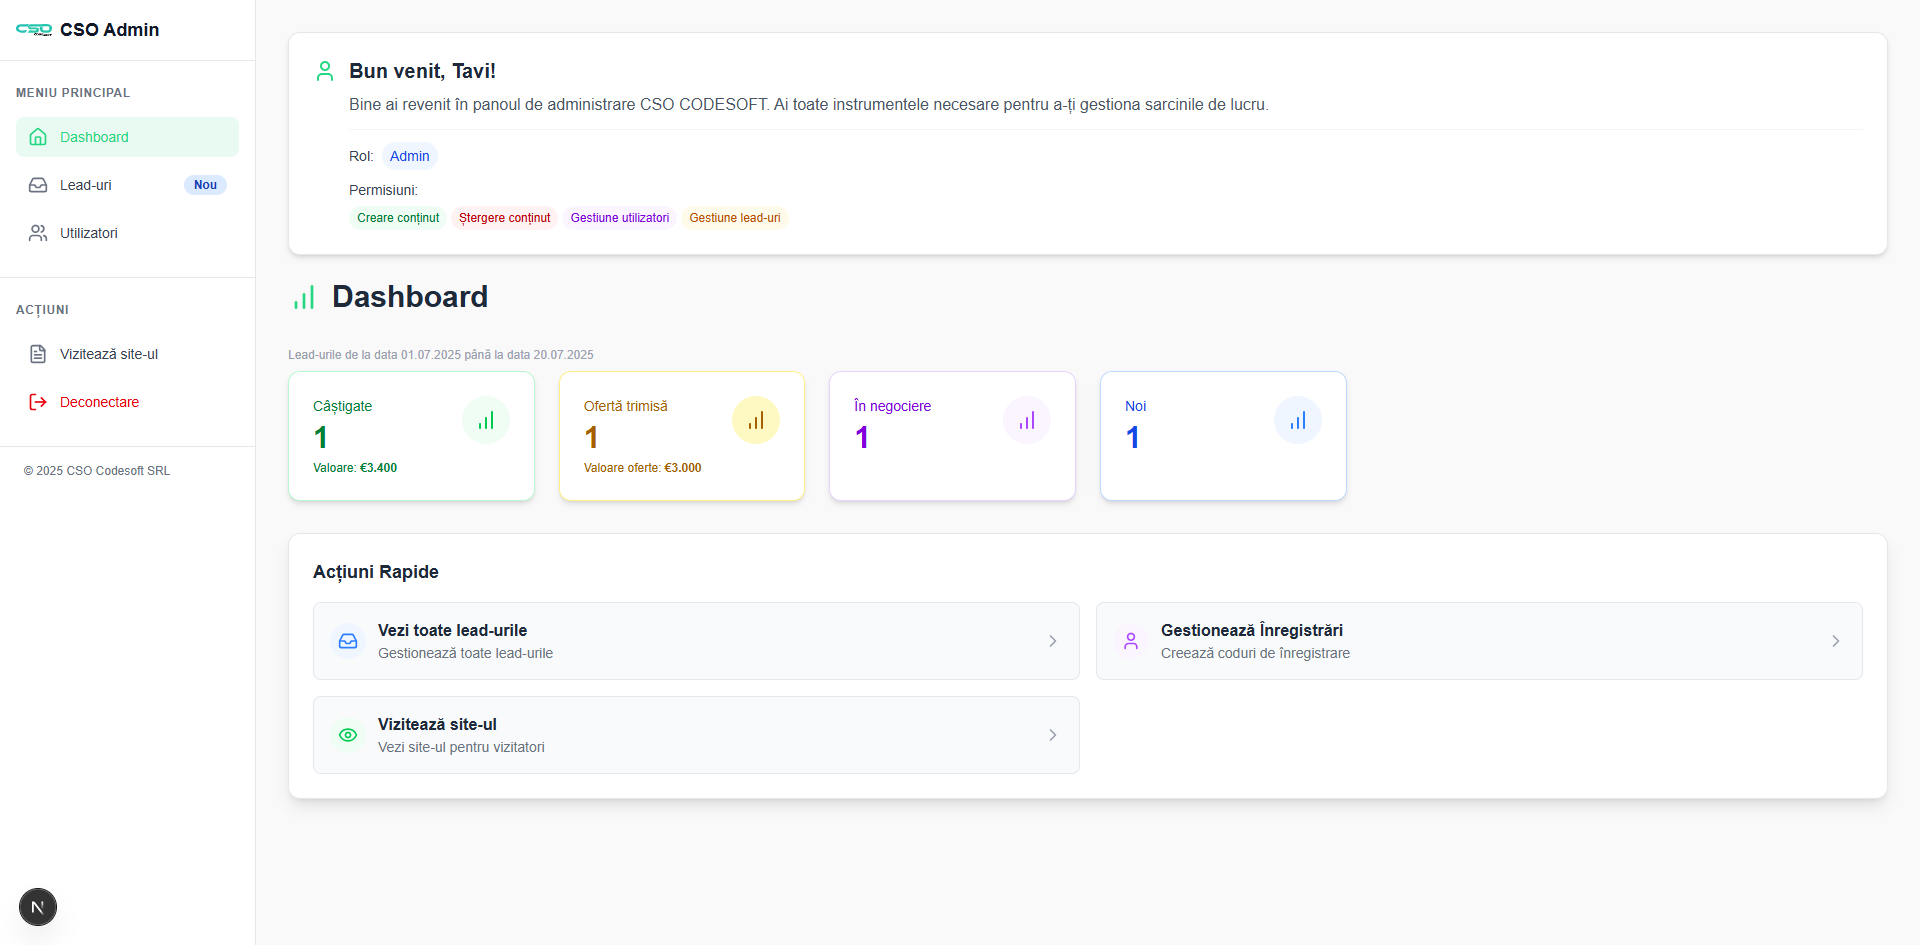
Task: Click the purple chart icon in În negociere card
Action: click(x=1027, y=420)
